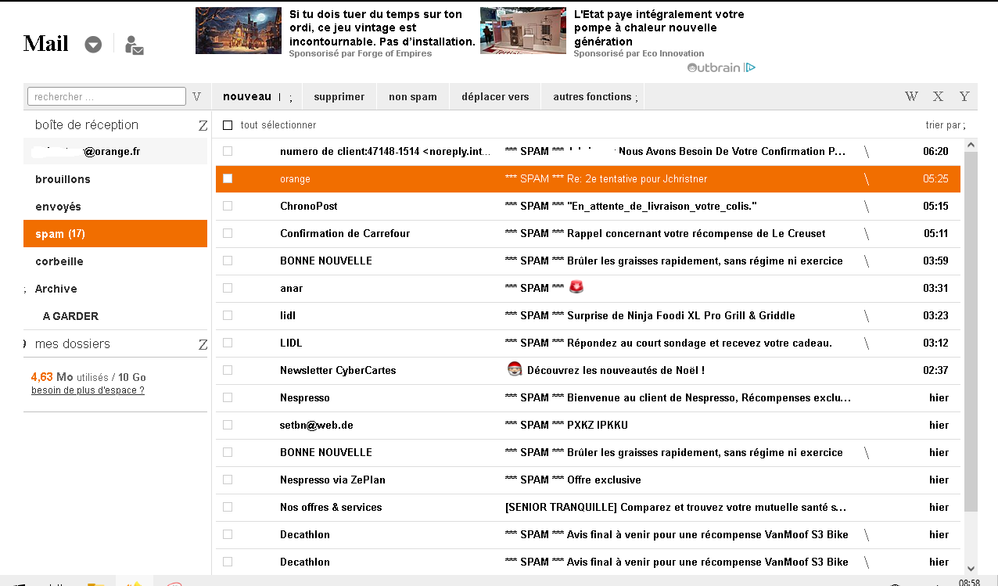Open the déplacer vers menu
Viewport: 998px width, 586px height.
(x=495, y=97)
